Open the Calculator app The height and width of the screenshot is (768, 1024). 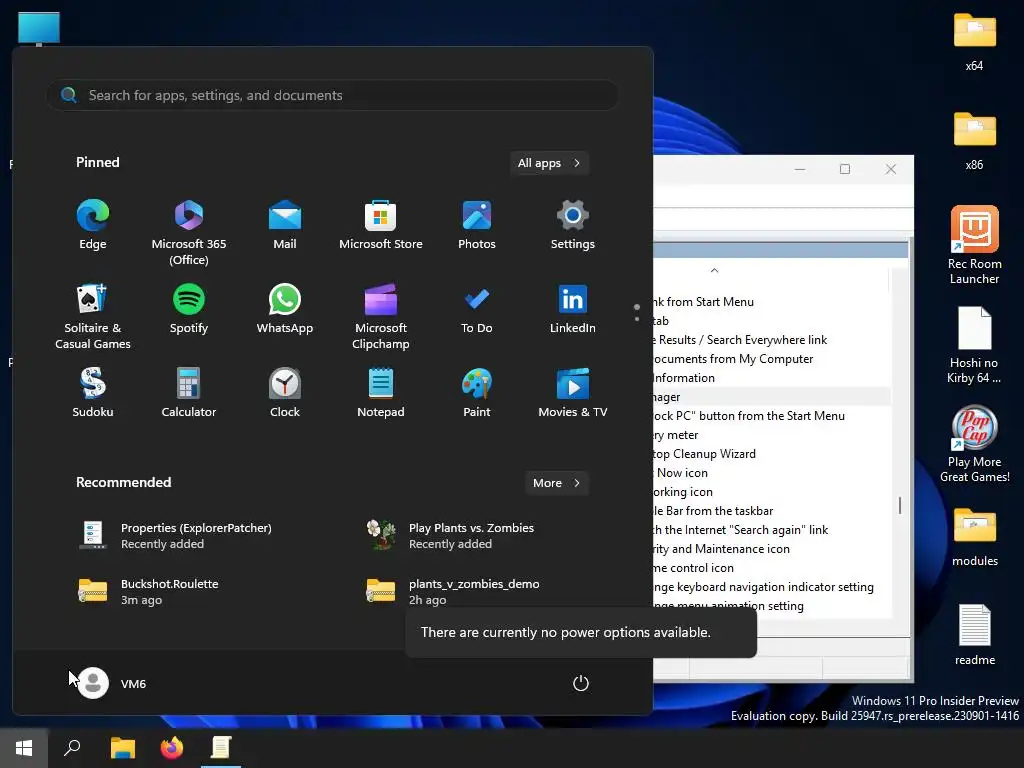[x=189, y=392]
